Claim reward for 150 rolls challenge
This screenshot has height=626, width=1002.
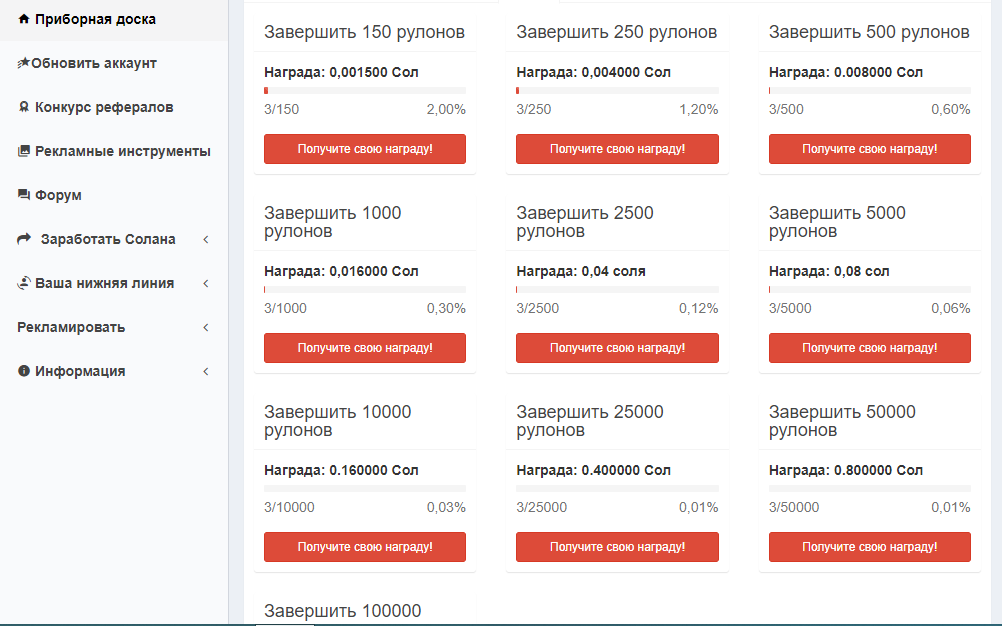pos(365,149)
